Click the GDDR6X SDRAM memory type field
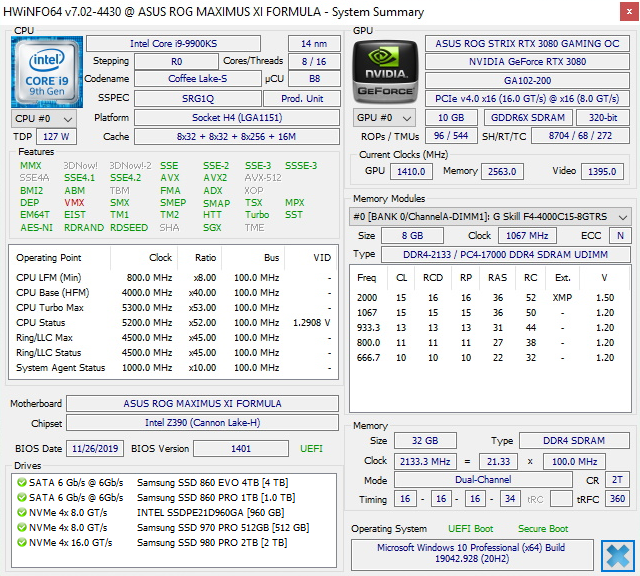Image resolution: width=640 pixels, height=576 pixels. 528,118
